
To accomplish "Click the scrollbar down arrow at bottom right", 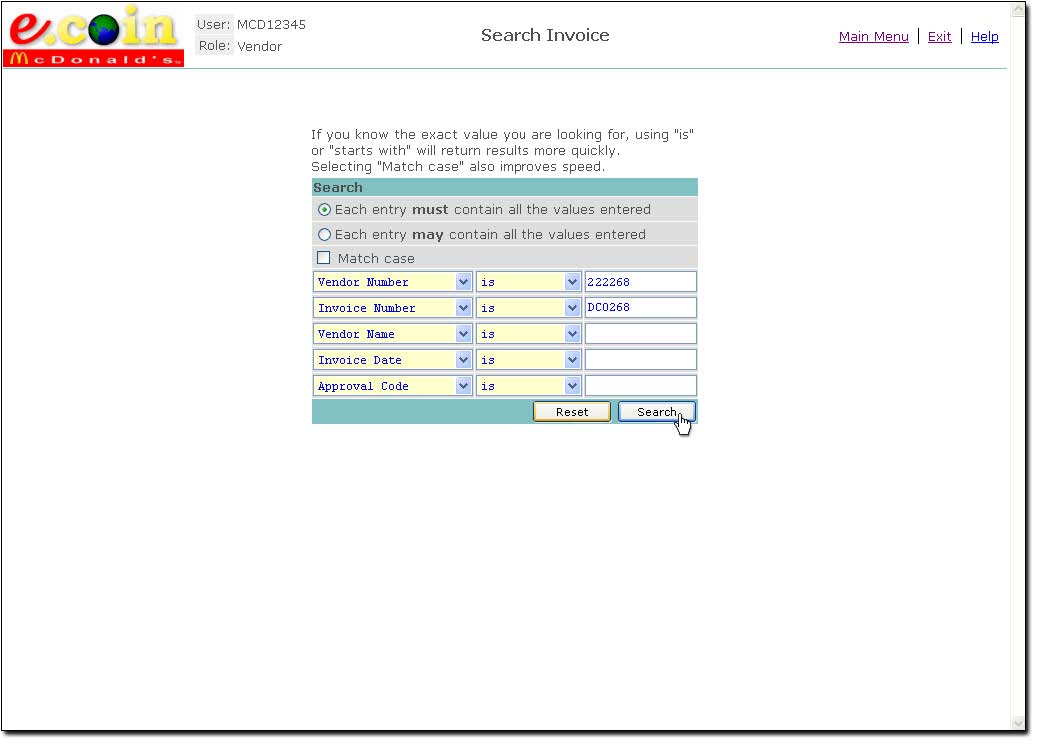I will (x=1018, y=723).
